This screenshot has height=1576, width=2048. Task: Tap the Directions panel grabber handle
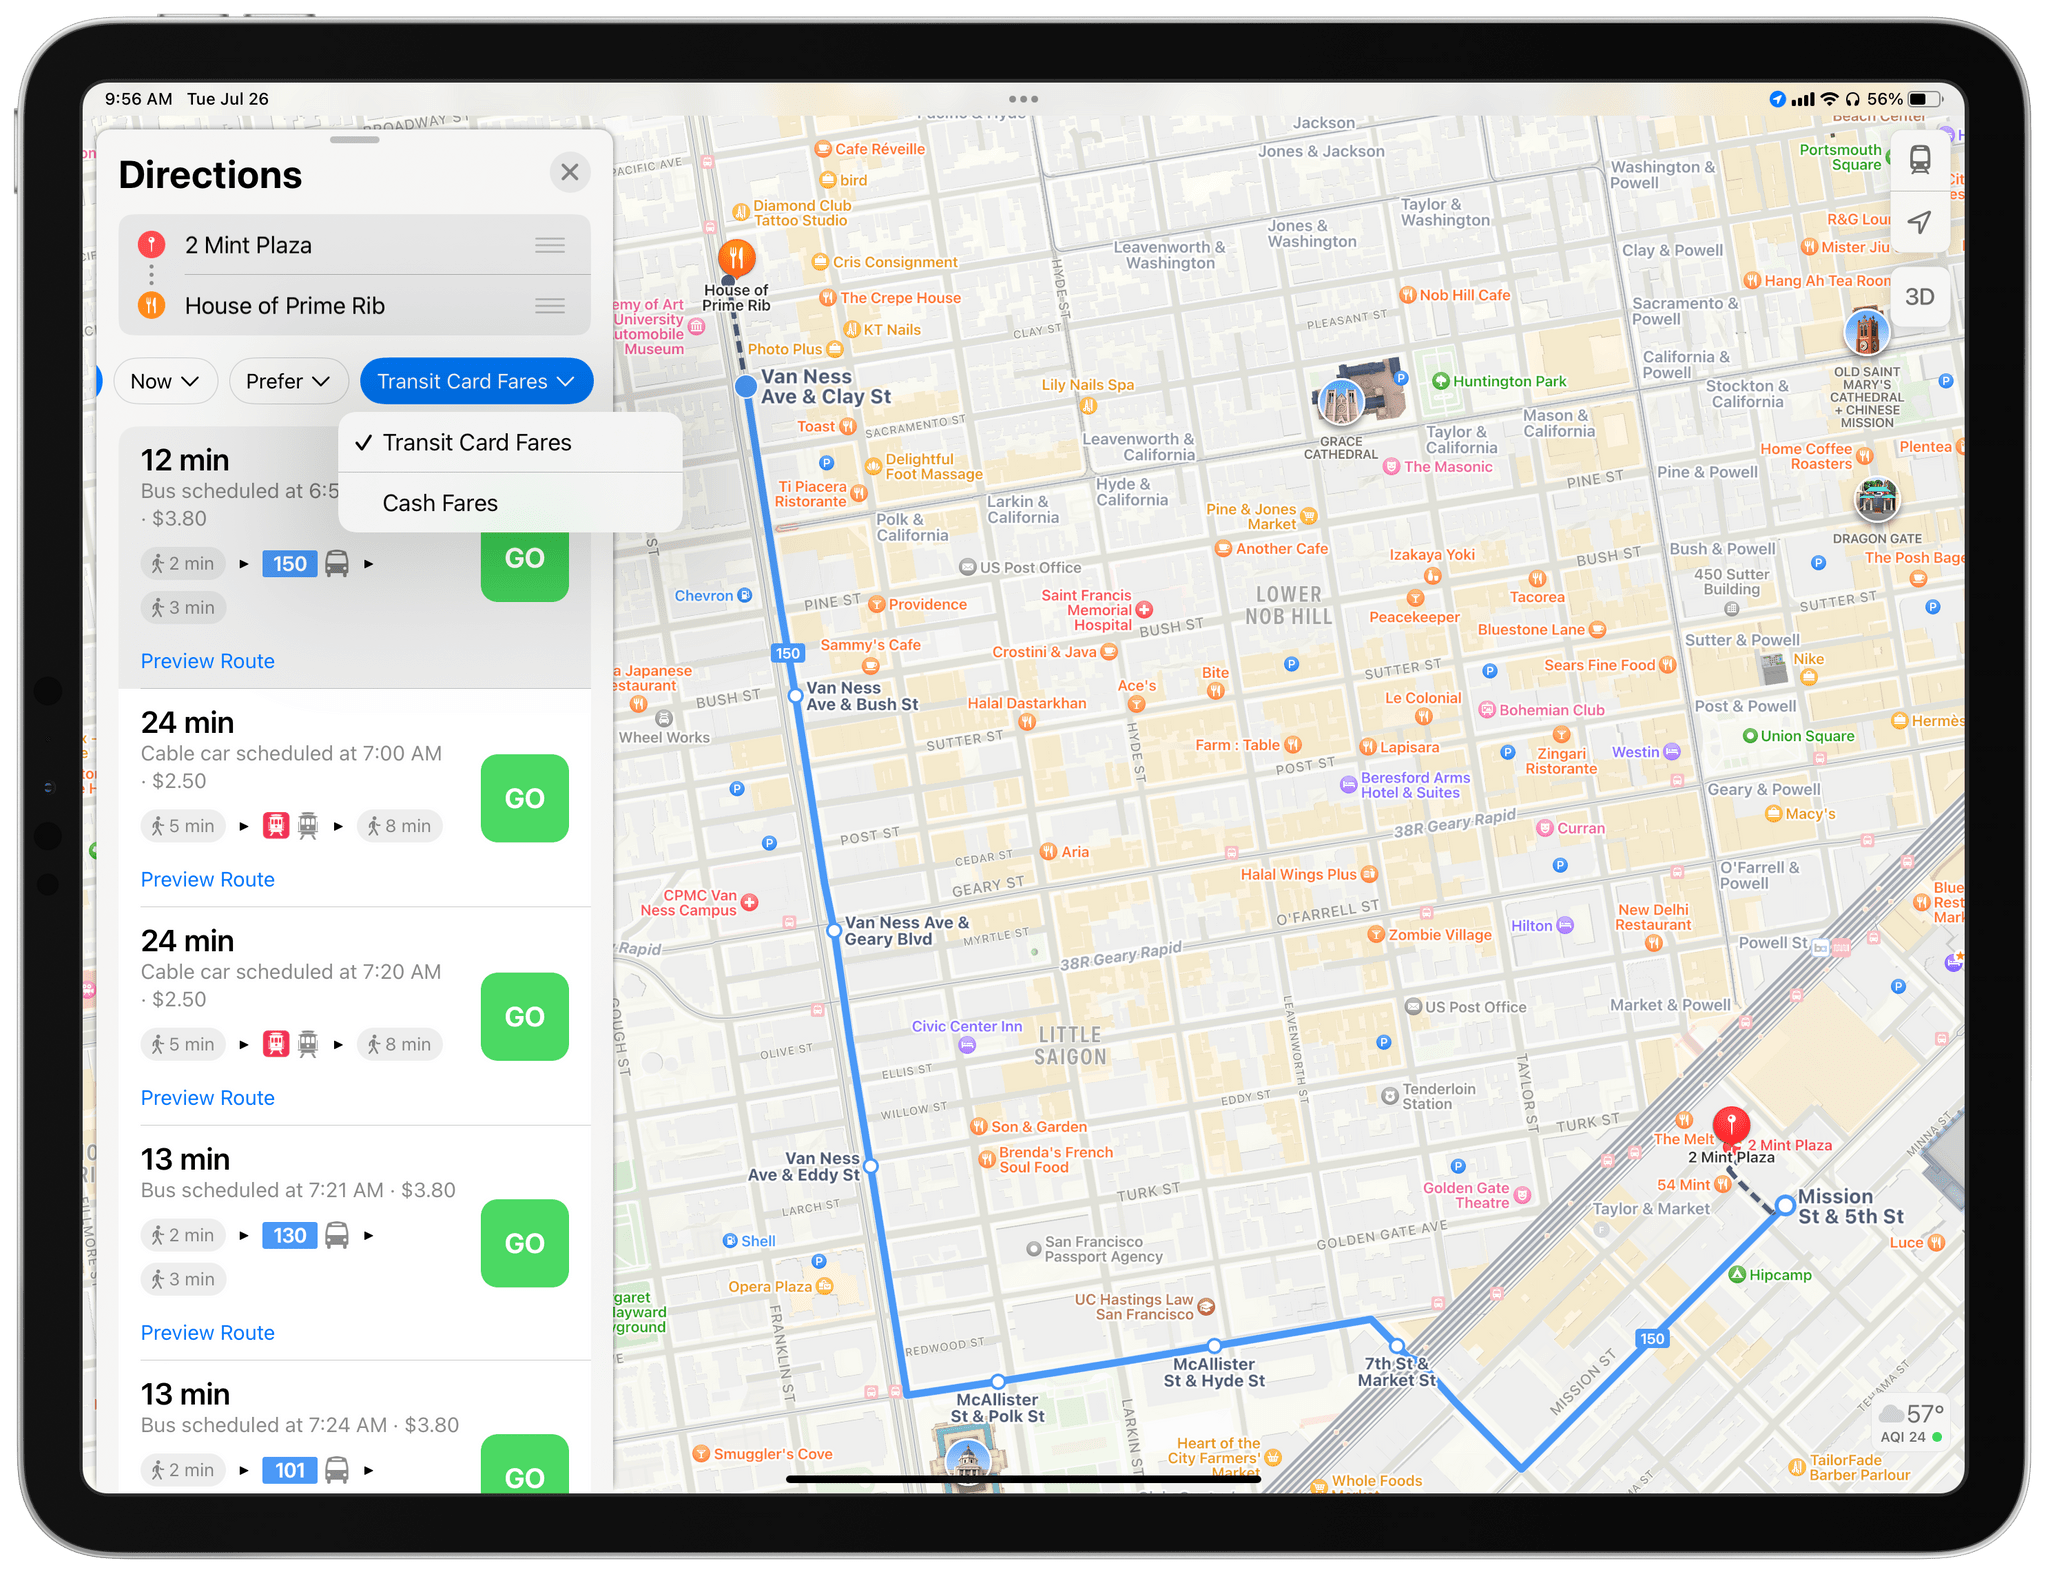pos(354,140)
